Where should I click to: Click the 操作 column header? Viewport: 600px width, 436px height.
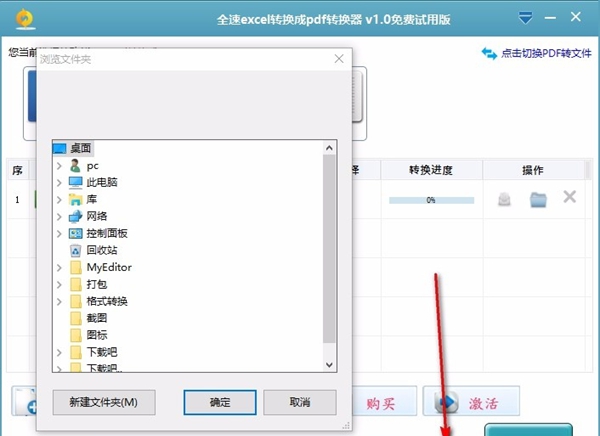point(533,170)
